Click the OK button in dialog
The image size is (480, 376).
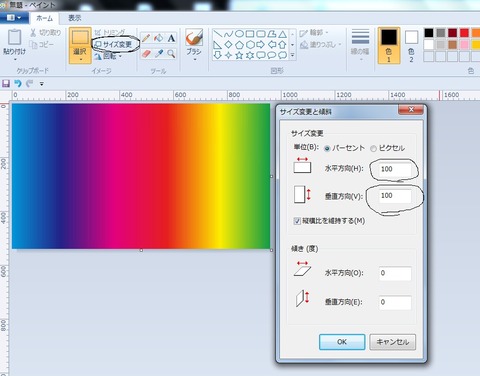(342, 342)
